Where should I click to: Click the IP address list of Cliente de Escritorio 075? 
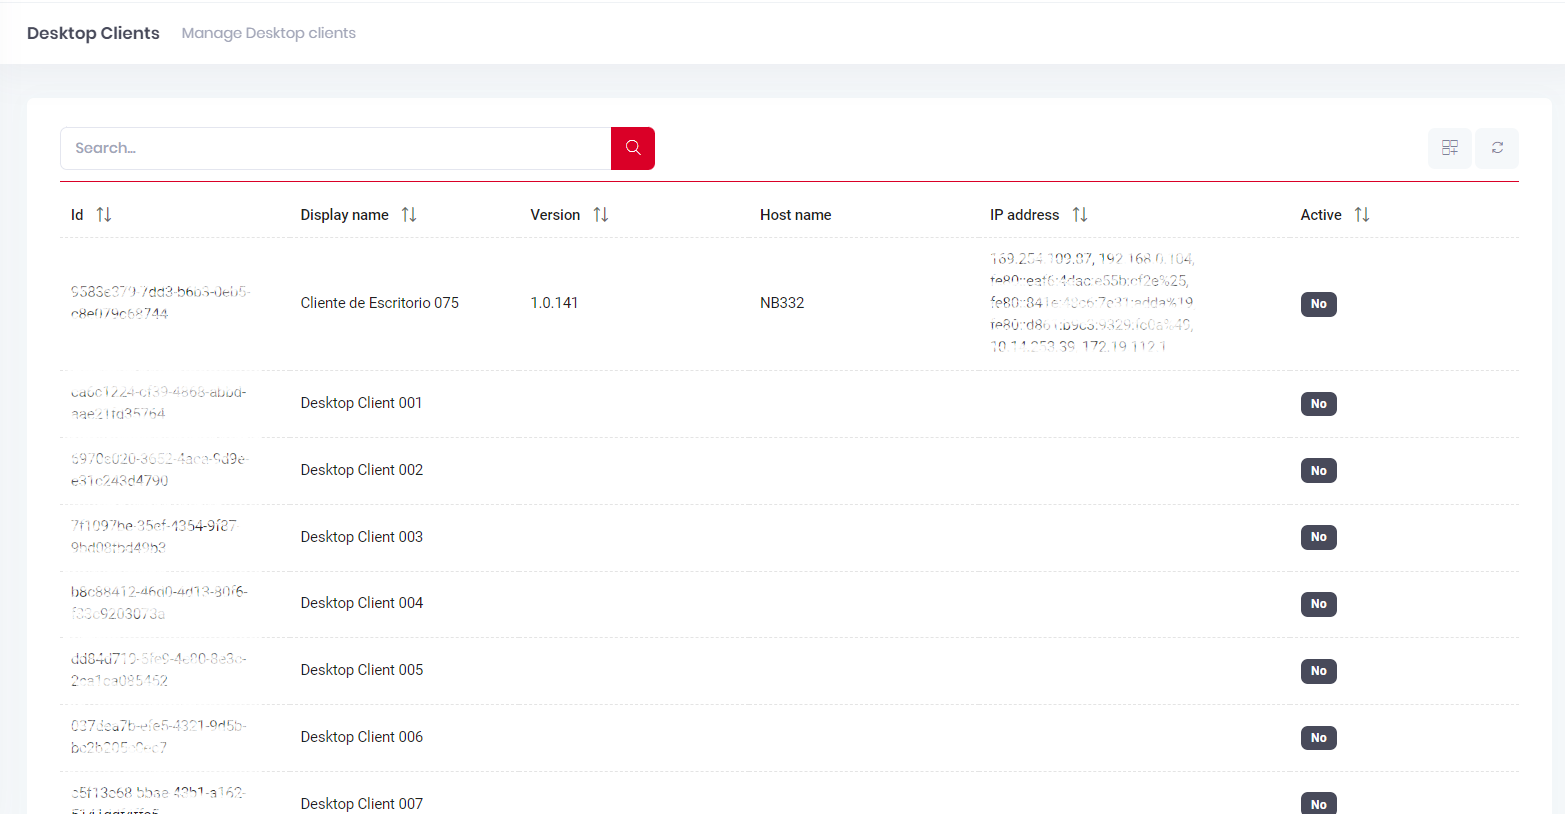coord(1092,303)
